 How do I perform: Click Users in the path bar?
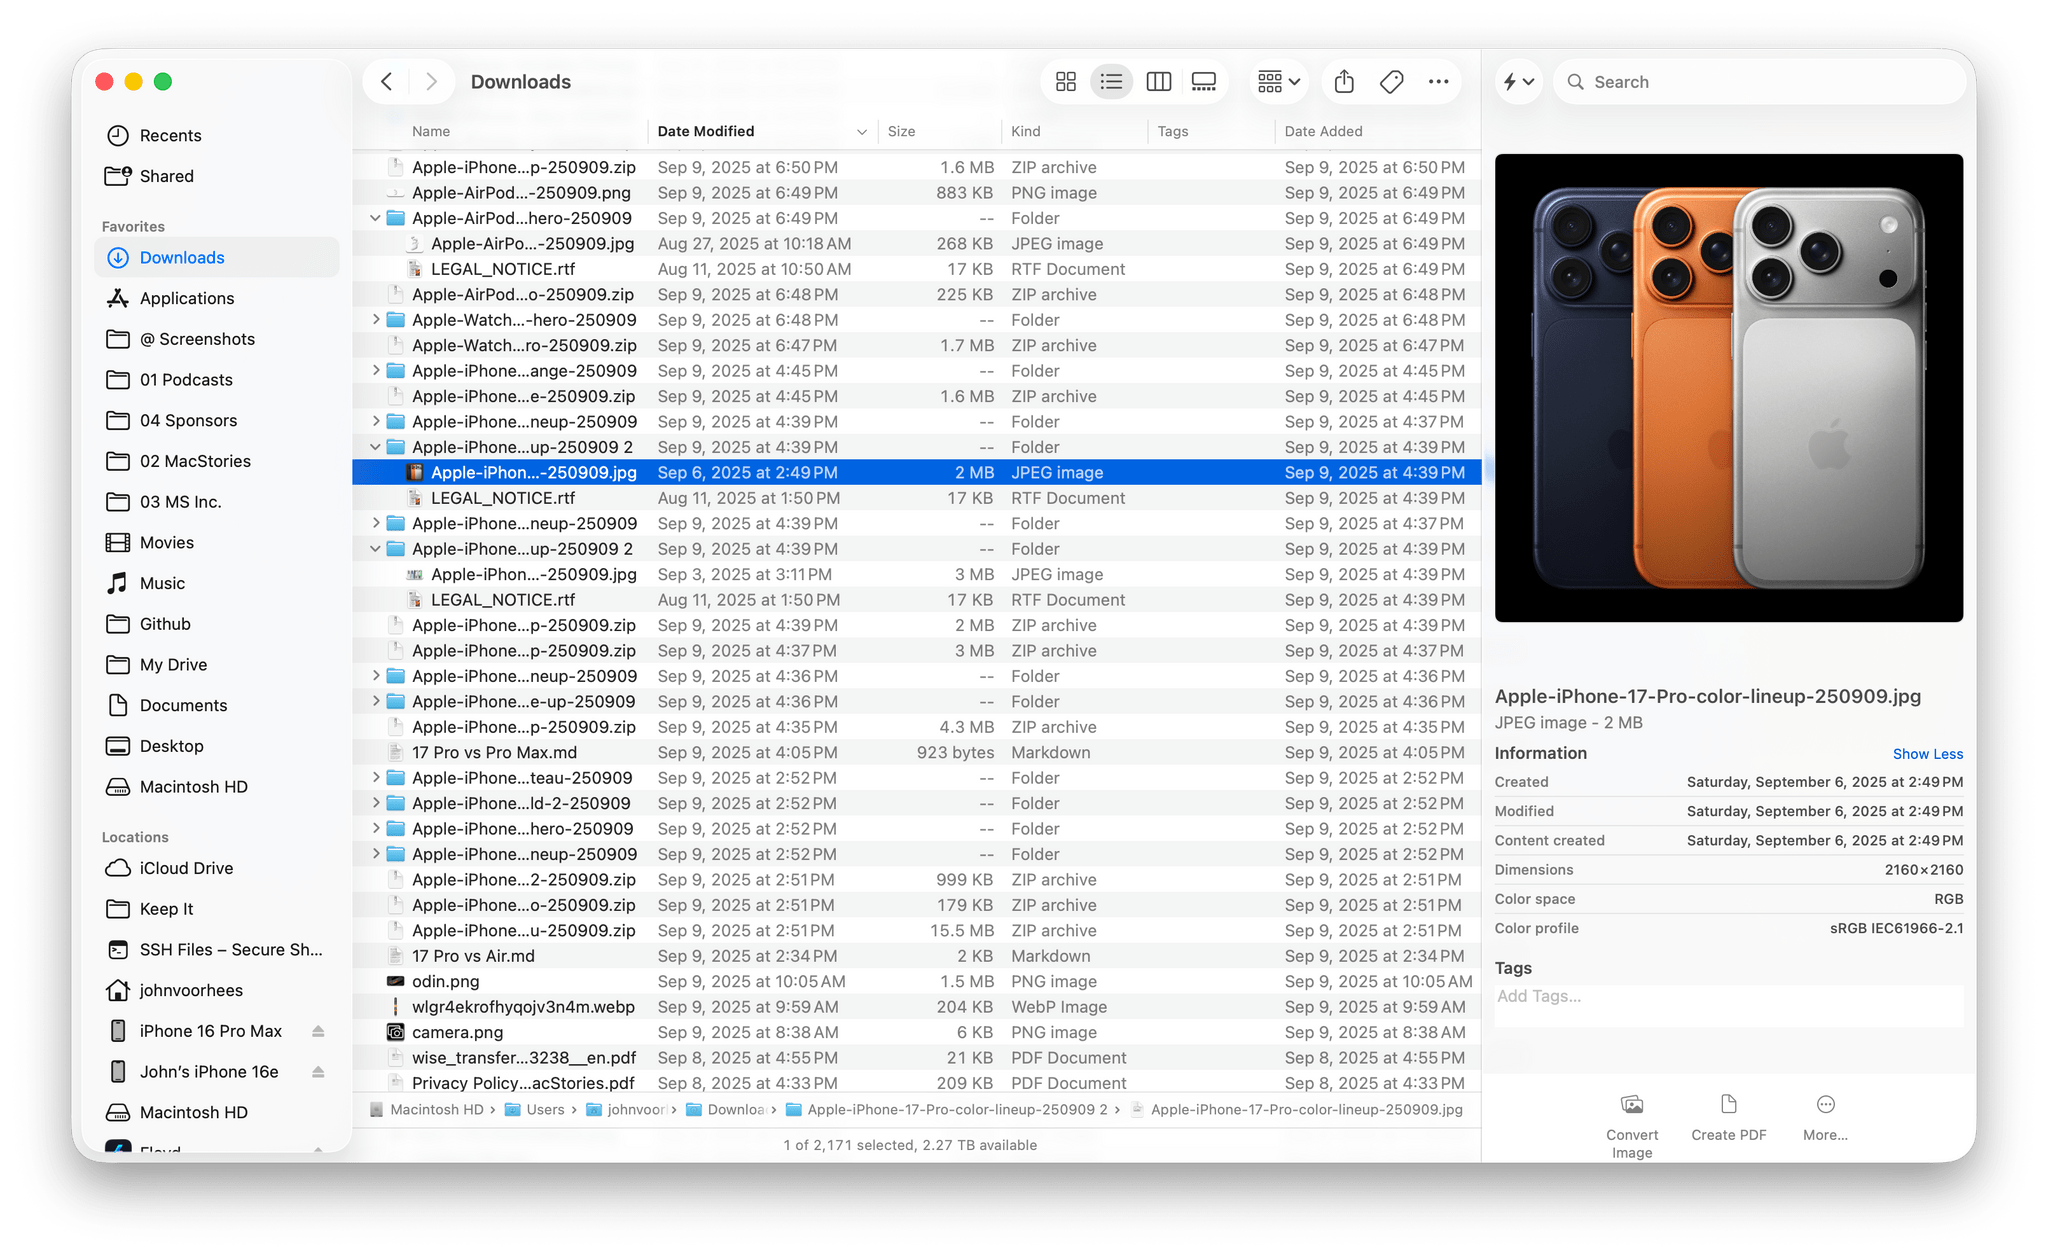(535, 1110)
